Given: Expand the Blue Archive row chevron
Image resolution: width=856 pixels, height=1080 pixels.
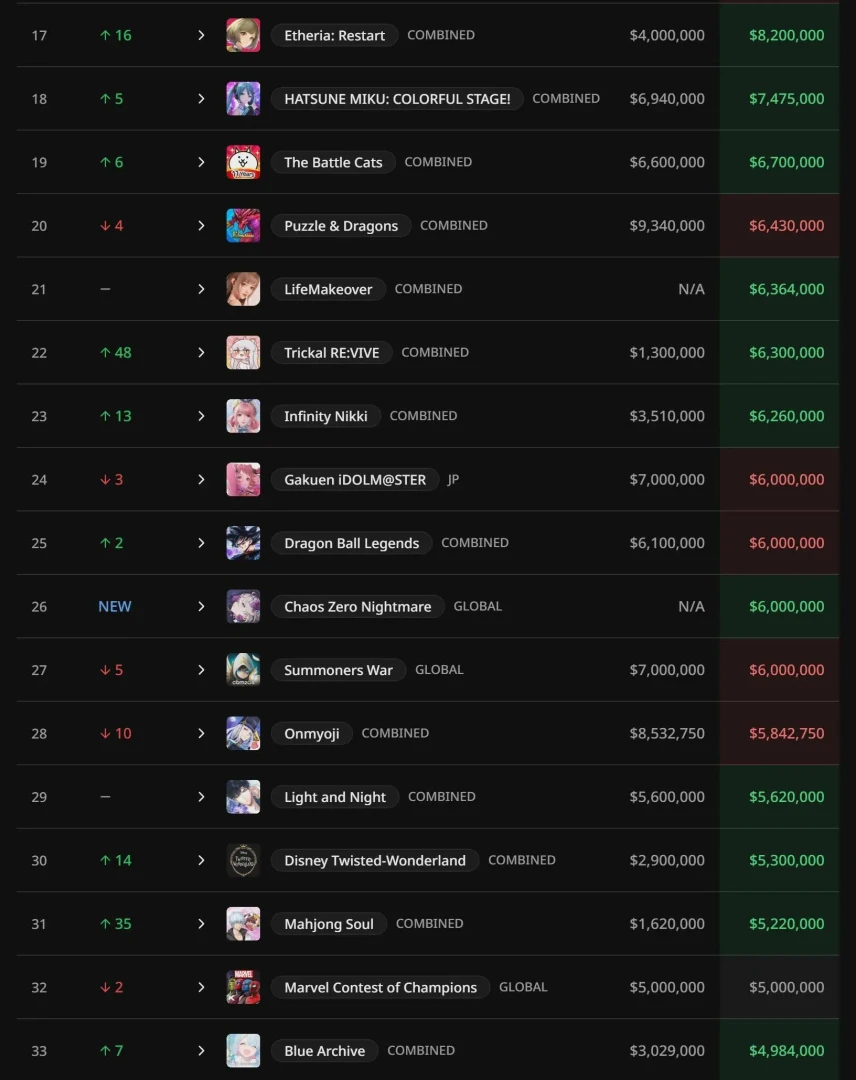Looking at the screenshot, I should click(x=201, y=1051).
